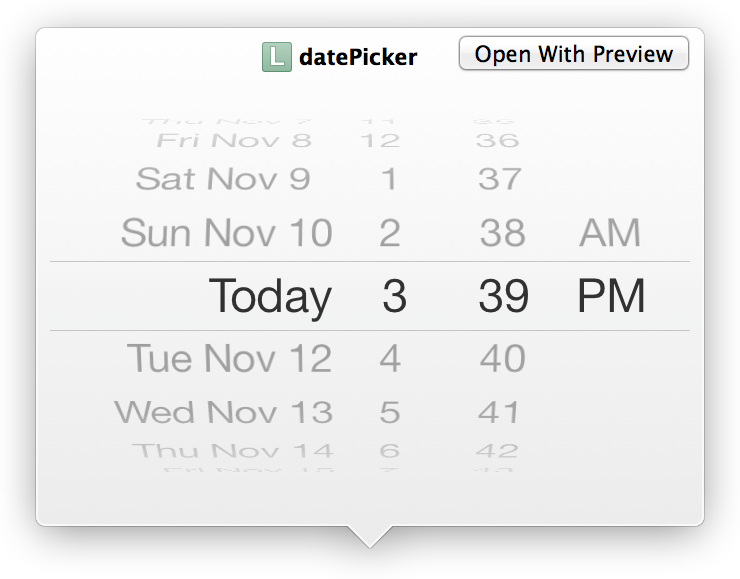Image resolution: width=740 pixels, height=579 pixels.
Task: Choose Tue Nov 12 in date wheel
Action: pos(229,358)
